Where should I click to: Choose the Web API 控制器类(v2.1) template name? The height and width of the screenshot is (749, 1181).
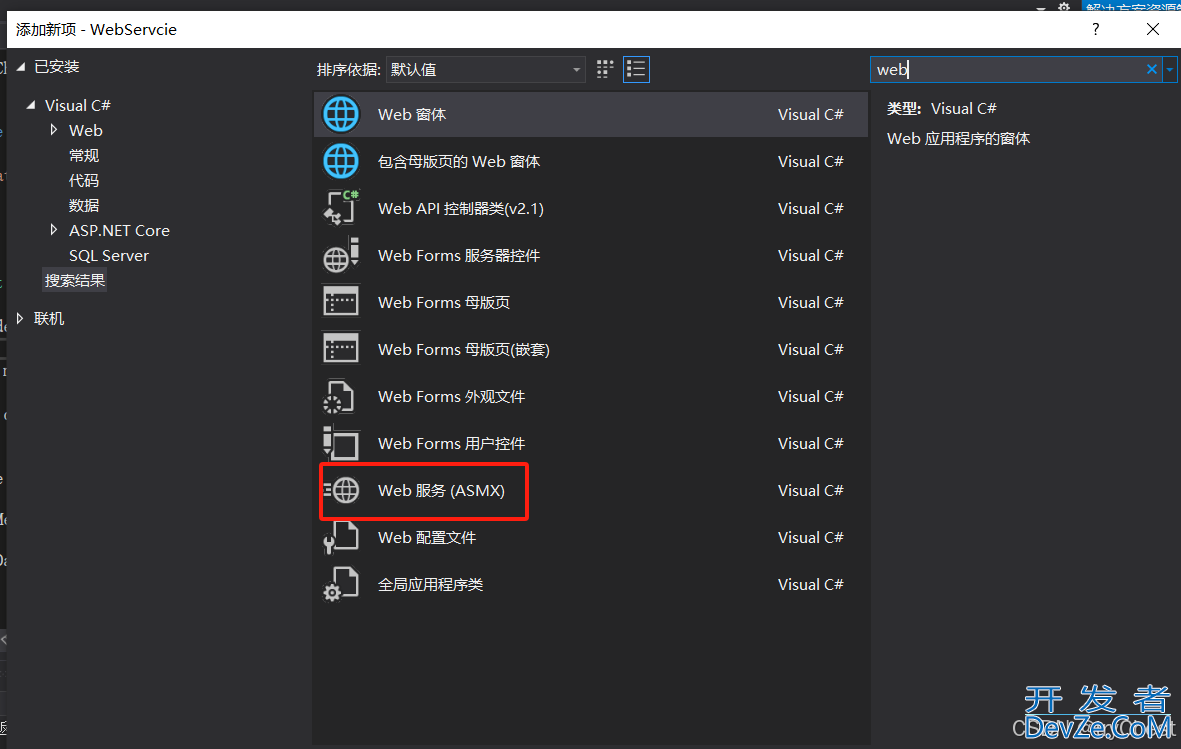point(461,209)
